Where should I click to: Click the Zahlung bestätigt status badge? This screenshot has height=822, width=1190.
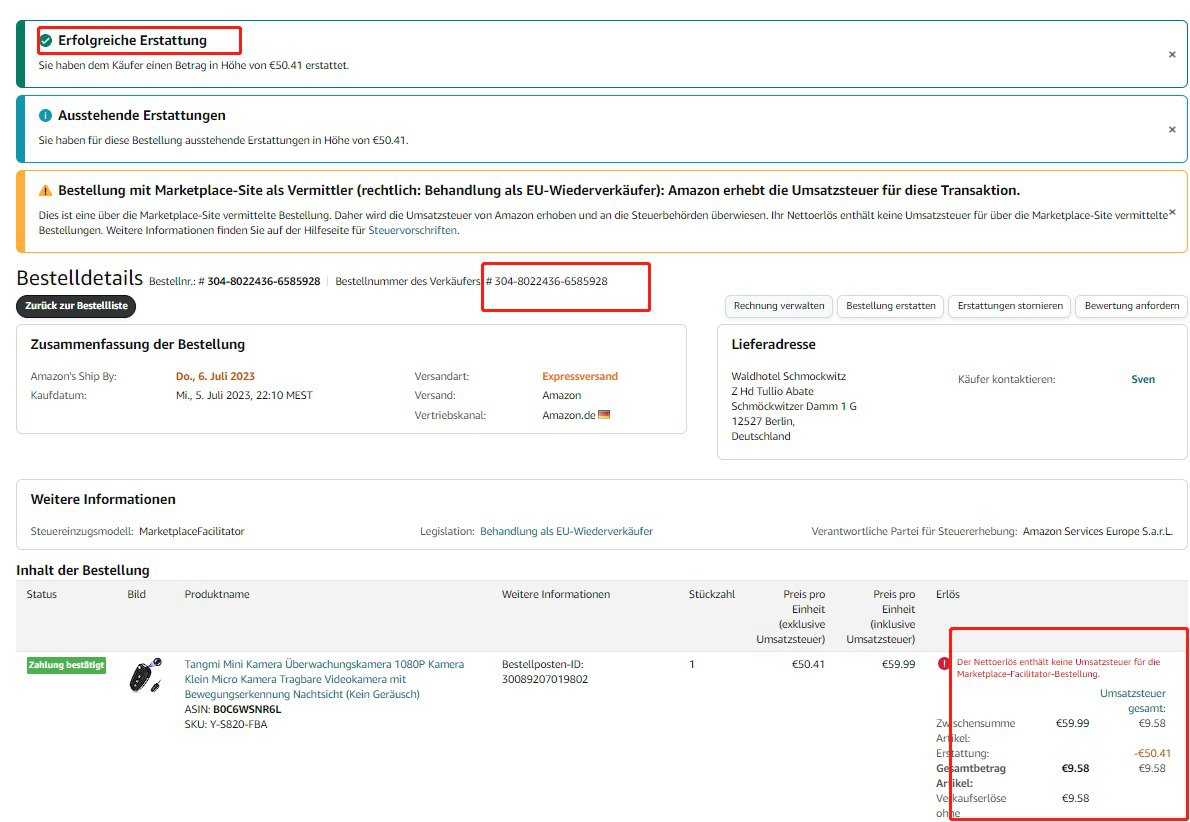tap(66, 665)
